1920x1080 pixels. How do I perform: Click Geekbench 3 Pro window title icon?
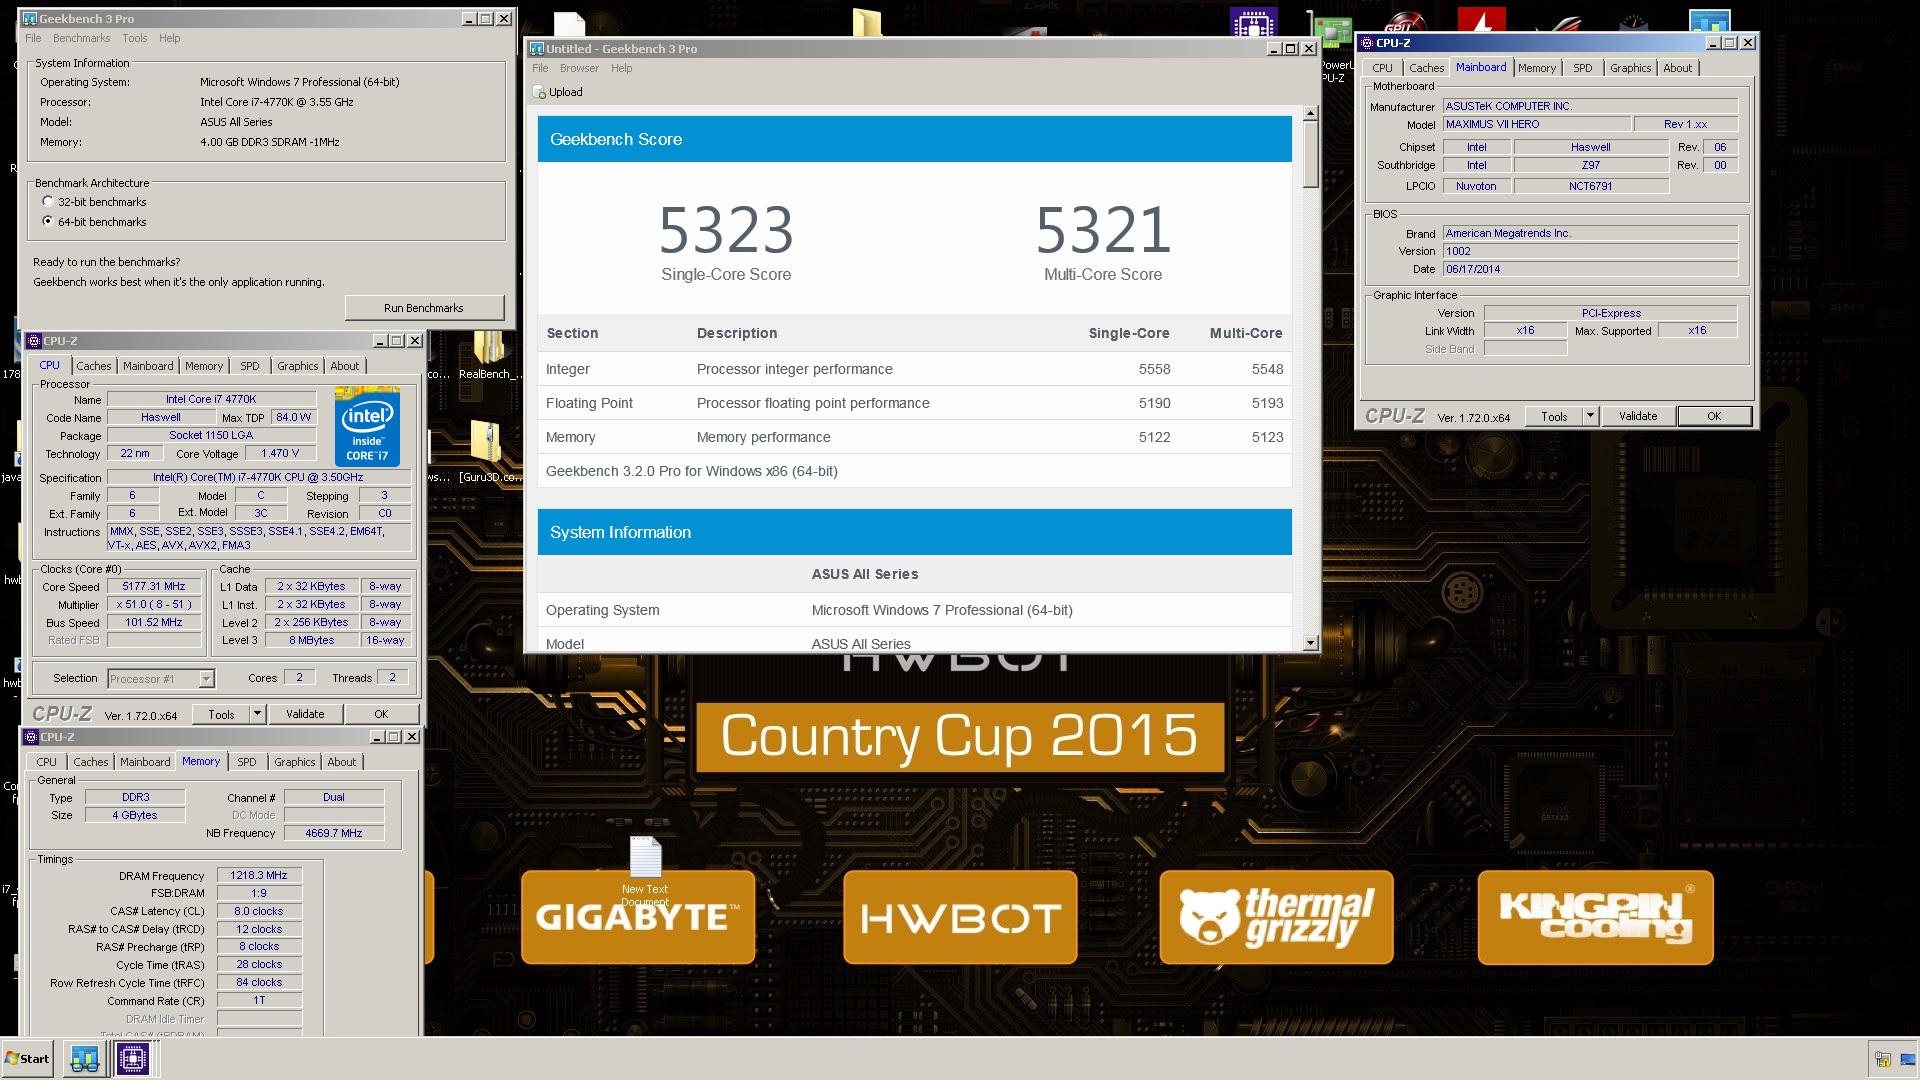[29, 18]
